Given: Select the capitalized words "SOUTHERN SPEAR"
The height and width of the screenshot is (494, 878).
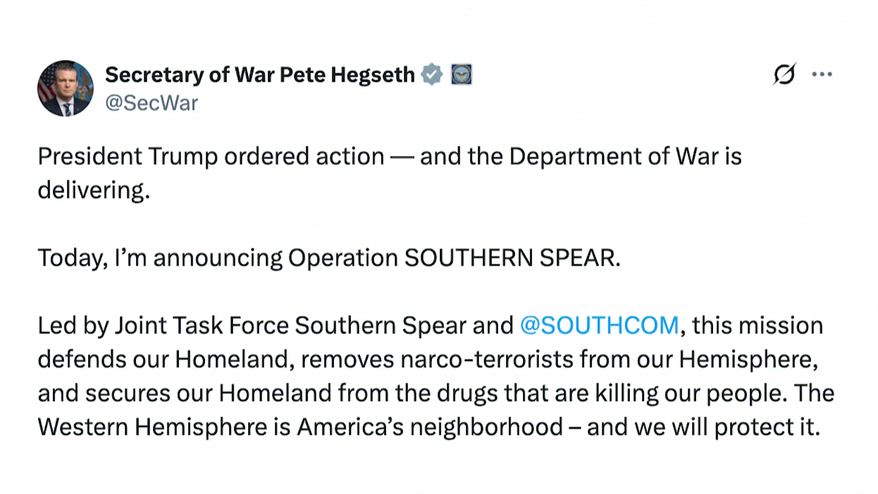Looking at the screenshot, I should click(511, 257).
